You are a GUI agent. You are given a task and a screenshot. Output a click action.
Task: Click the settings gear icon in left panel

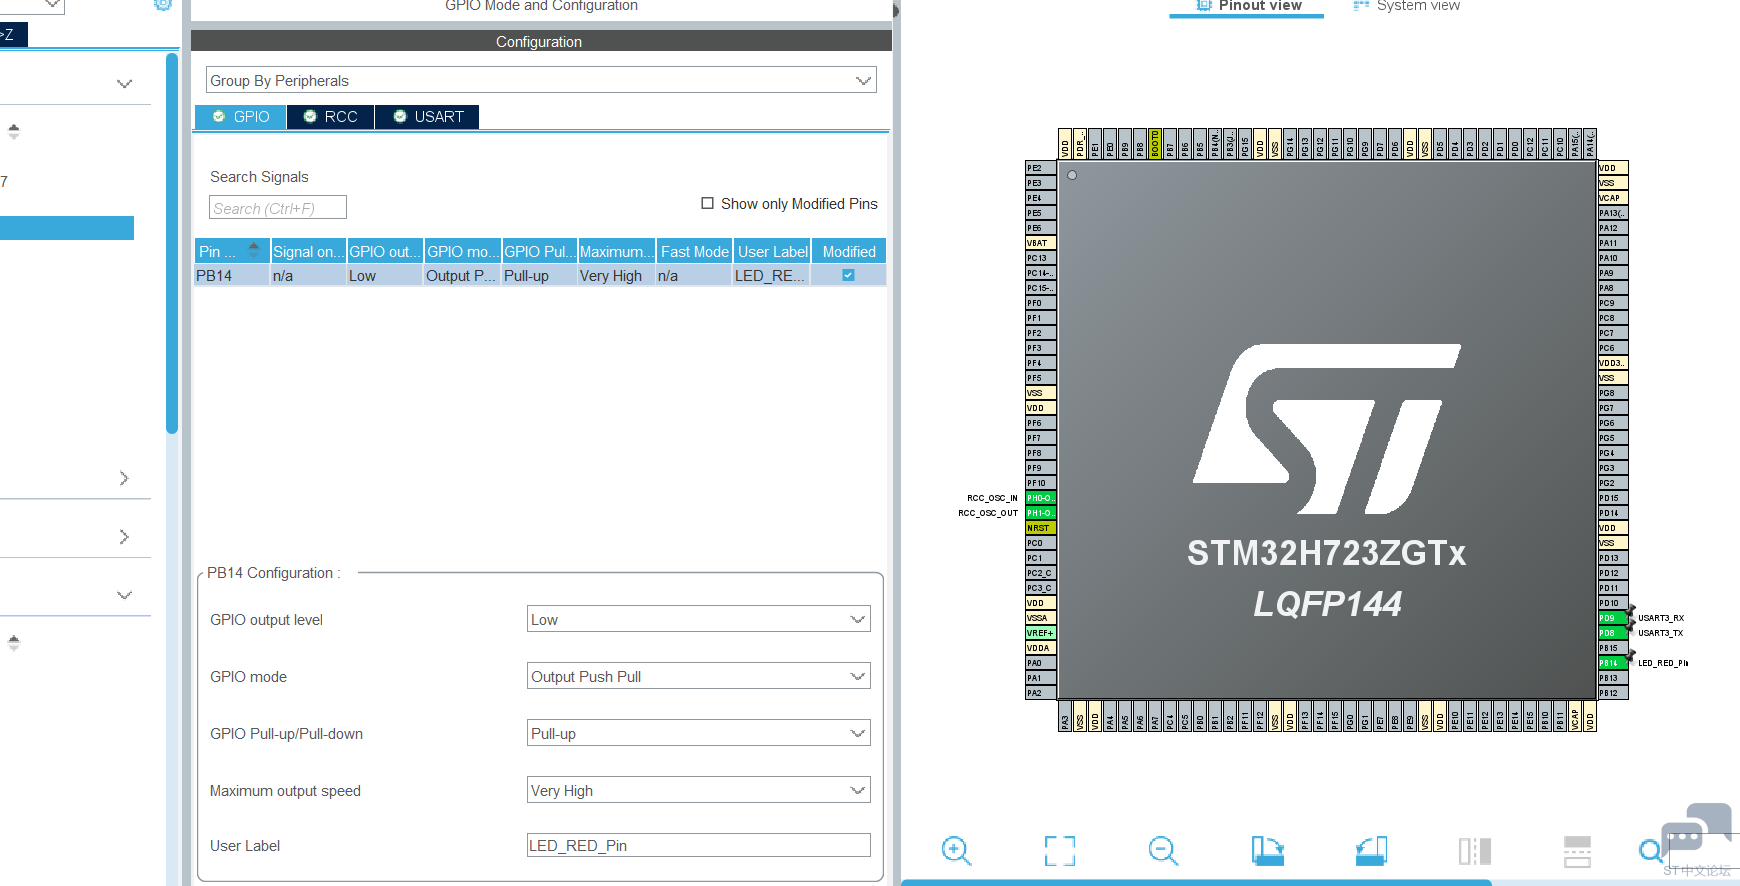[163, 4]
